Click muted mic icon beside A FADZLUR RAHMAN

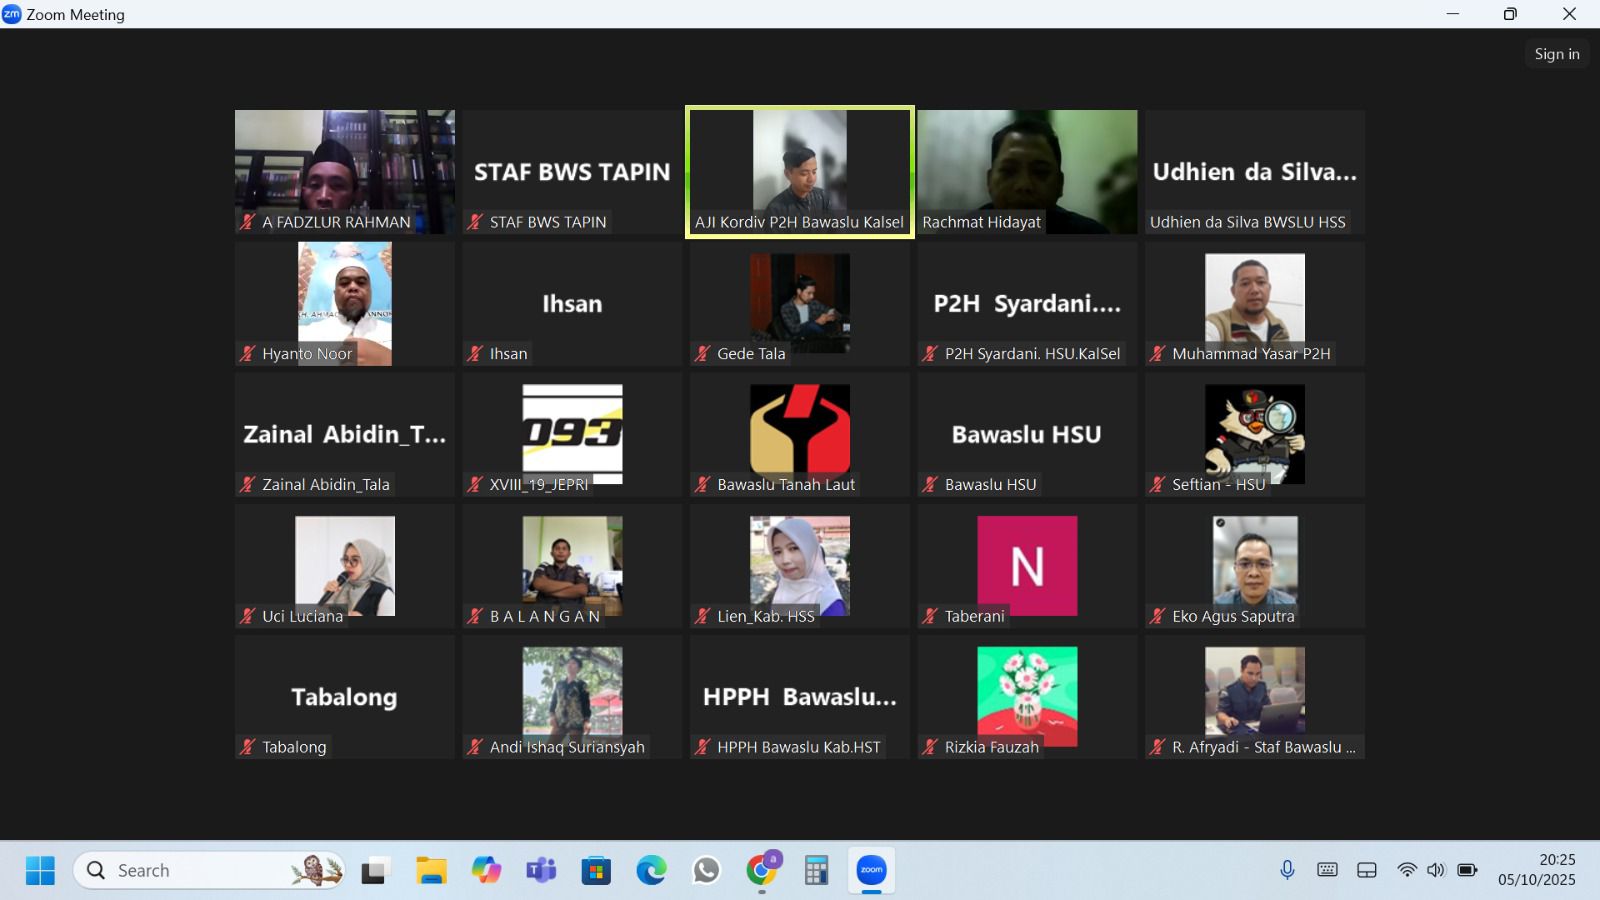point(248,222)
